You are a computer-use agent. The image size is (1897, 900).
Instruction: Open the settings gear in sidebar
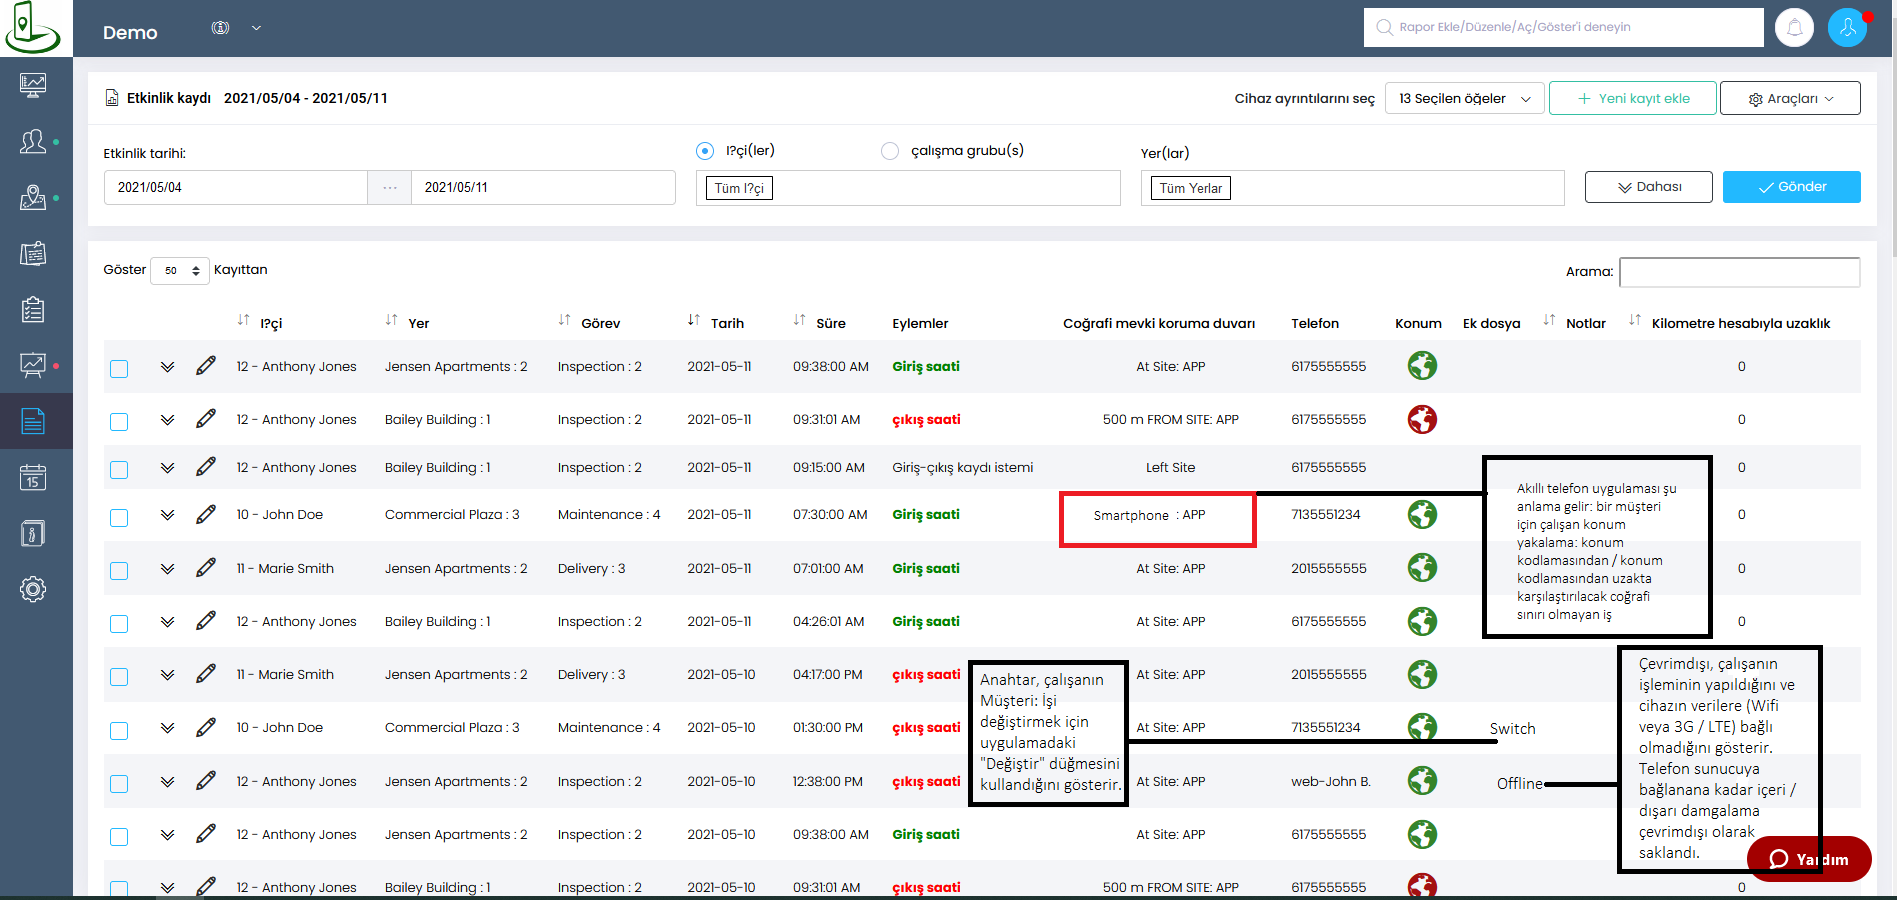pyautogui.click(x=33, y=589)
